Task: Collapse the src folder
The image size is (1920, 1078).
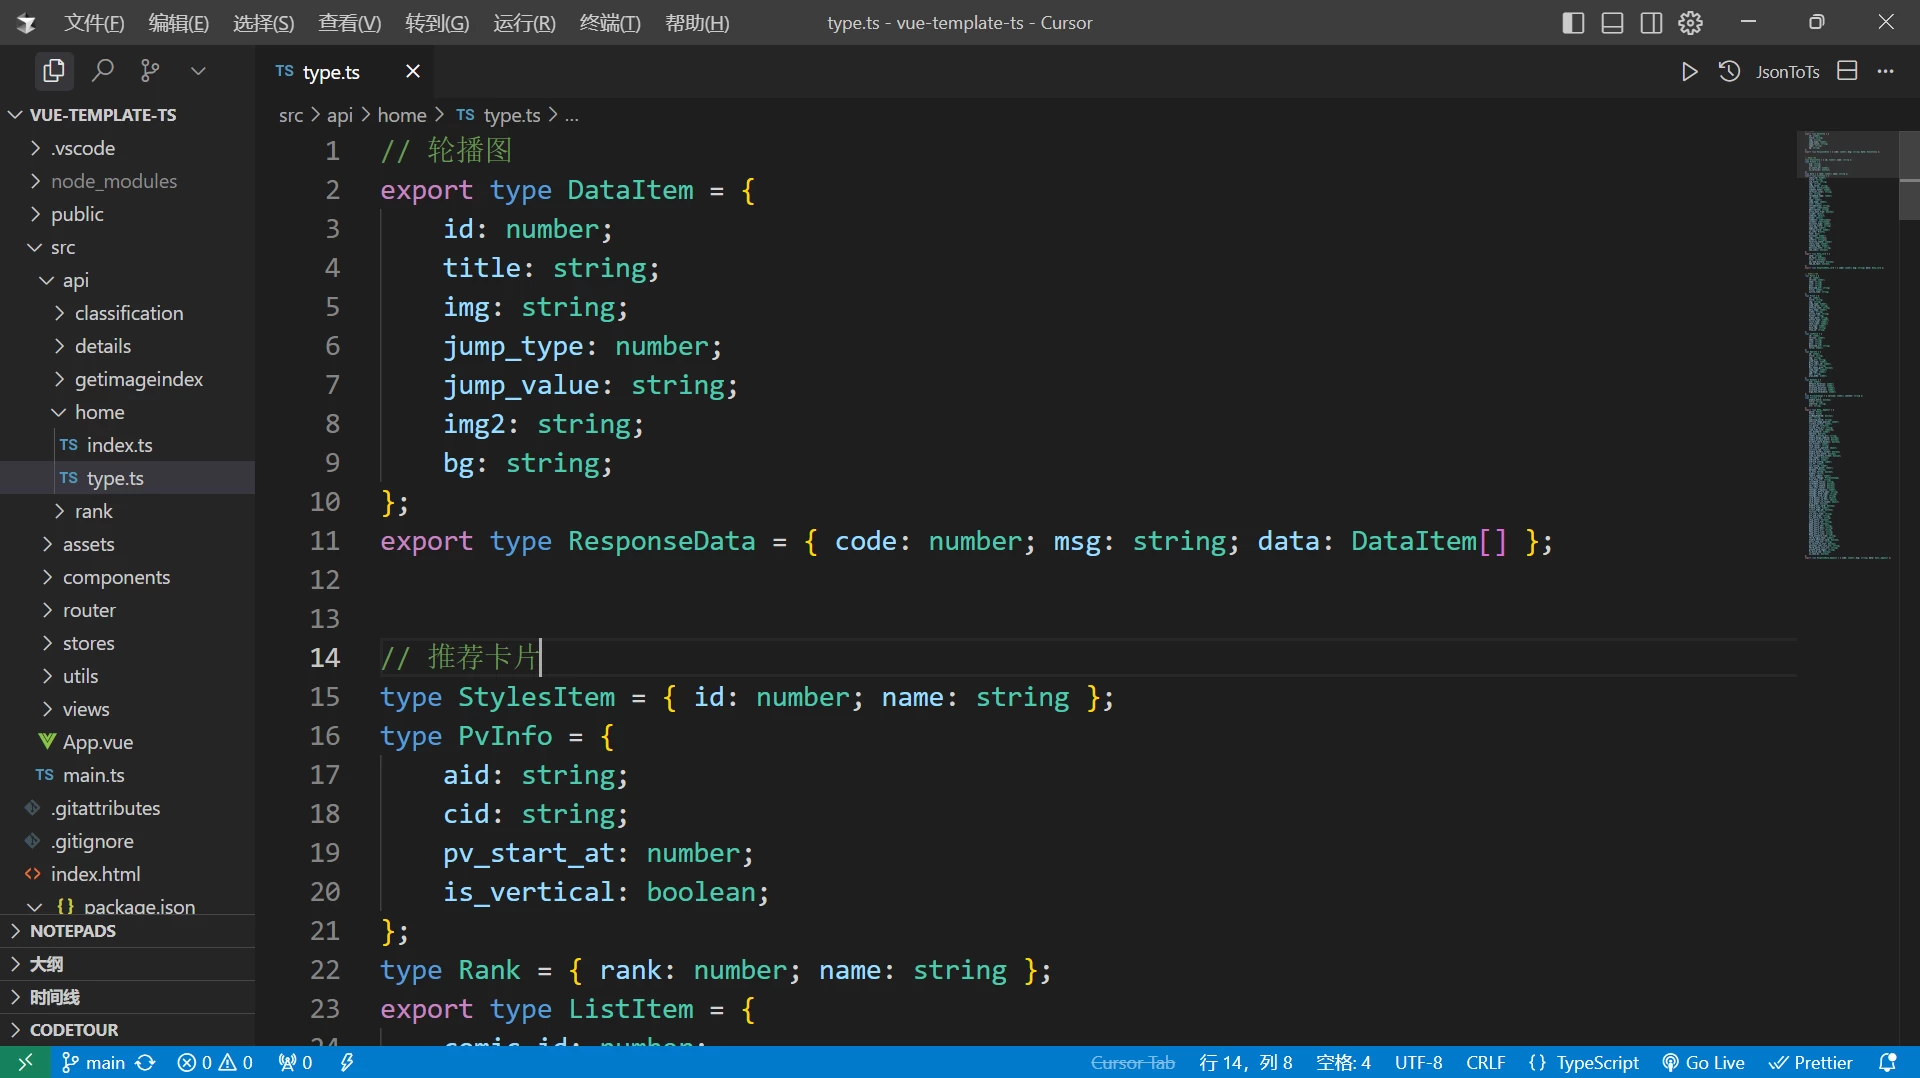Action: pyautogui.click(x=128, y=247)
